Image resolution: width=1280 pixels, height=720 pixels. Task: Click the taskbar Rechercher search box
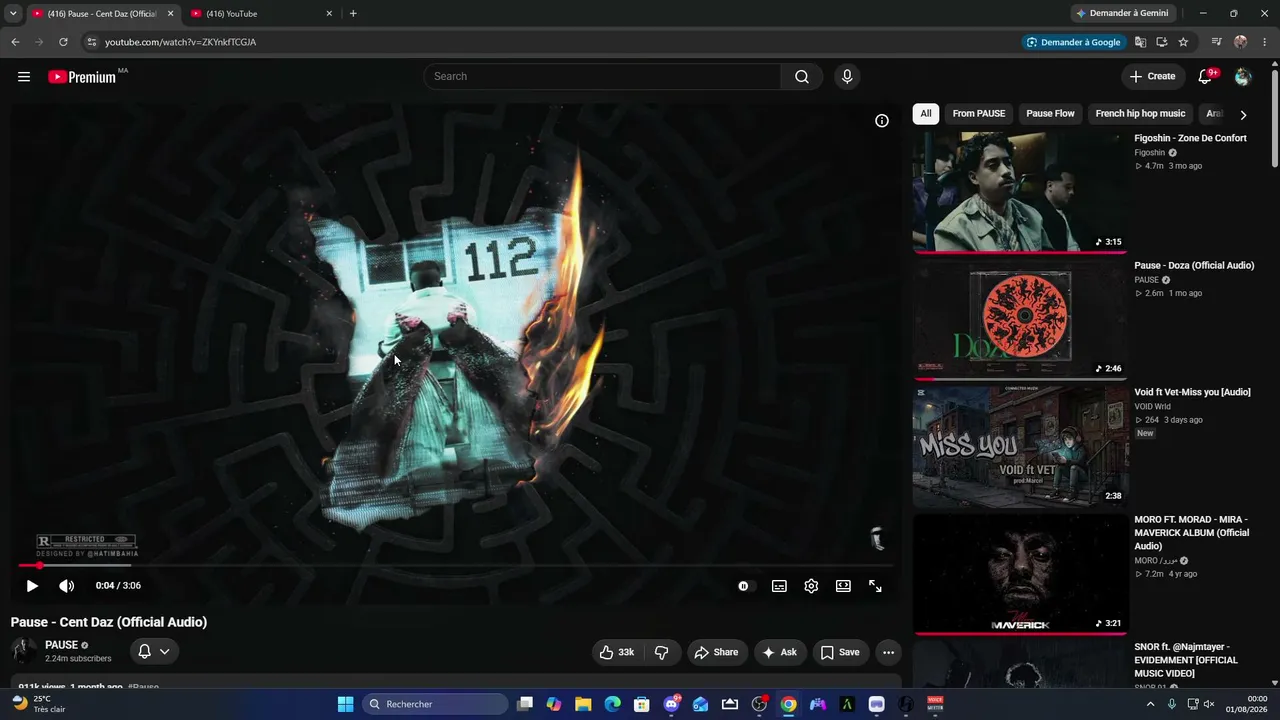435,704
